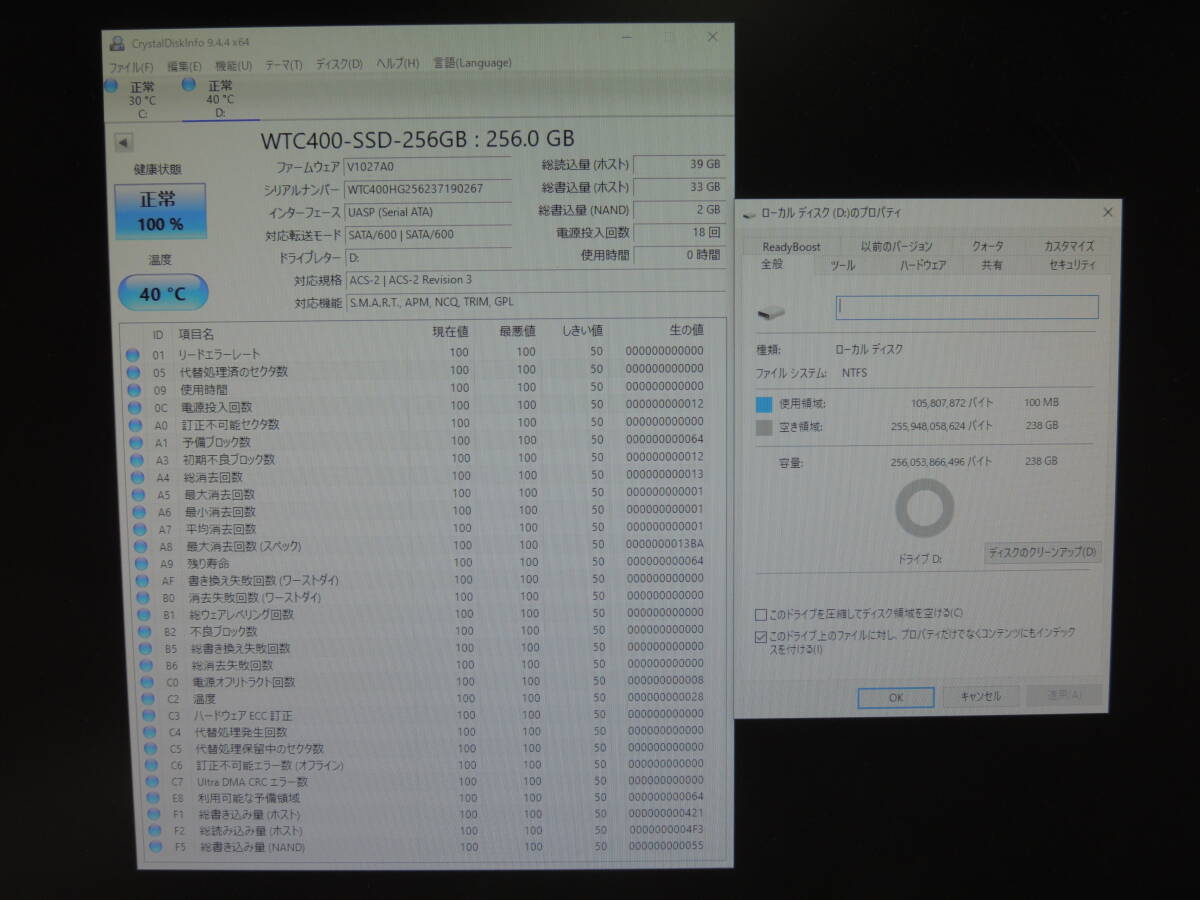Open the ファイル(F) menu
This screenshot has height=900, width=1200.
(130, 66)
